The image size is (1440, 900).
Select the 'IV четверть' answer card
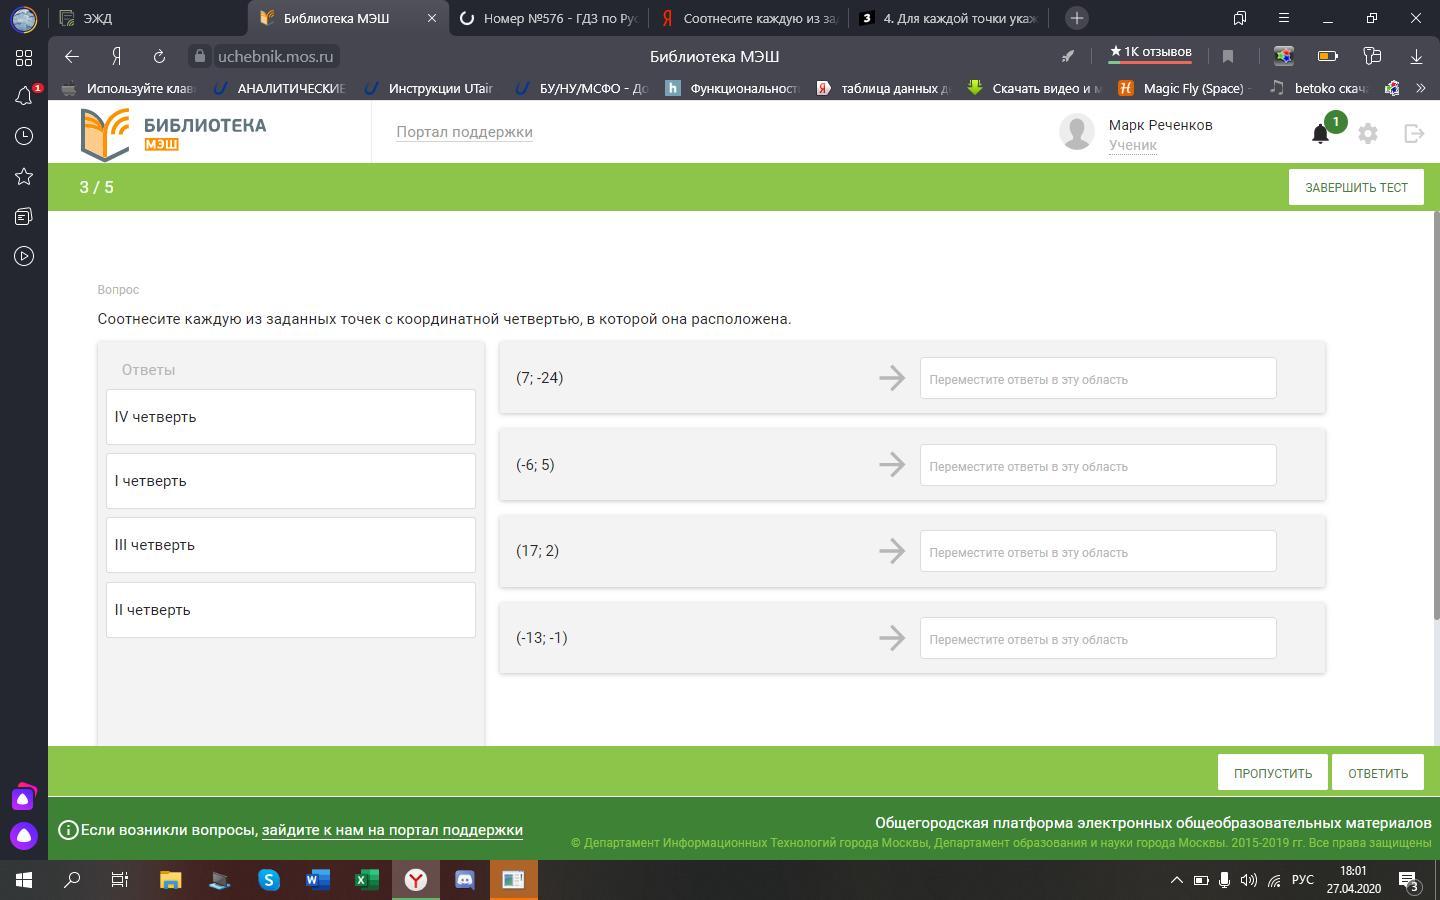pyautogui.click(x=291, y=417)
